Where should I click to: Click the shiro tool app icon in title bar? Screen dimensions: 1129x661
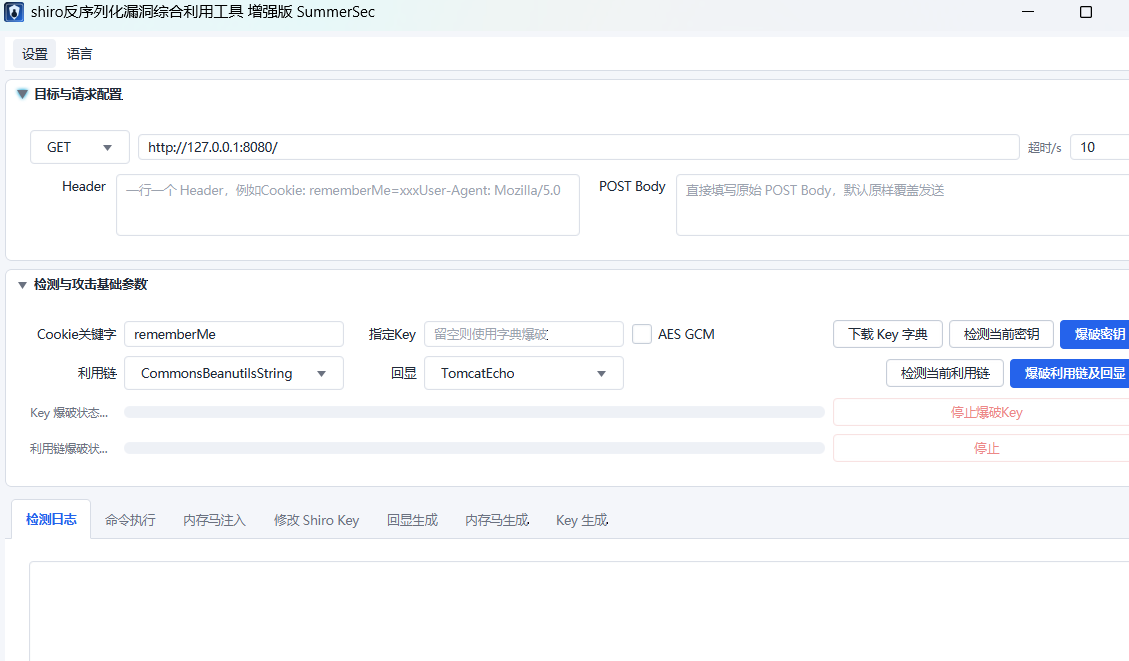[14, 12]
